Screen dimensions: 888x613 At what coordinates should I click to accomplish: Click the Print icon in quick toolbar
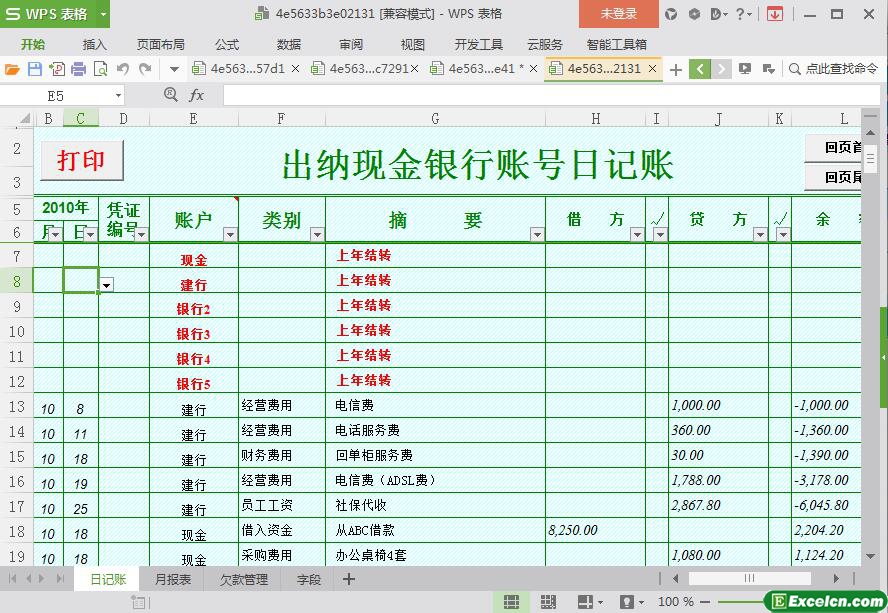[x=78, y=69]
